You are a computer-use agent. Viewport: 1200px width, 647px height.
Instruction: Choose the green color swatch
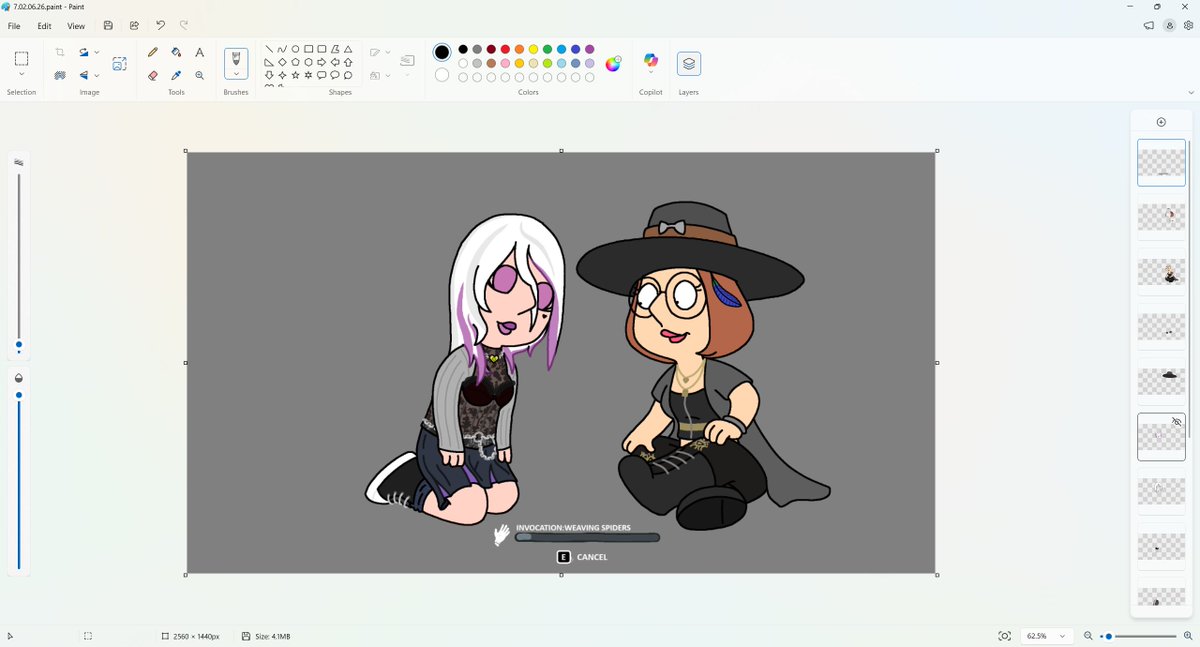tap(547, 49)
